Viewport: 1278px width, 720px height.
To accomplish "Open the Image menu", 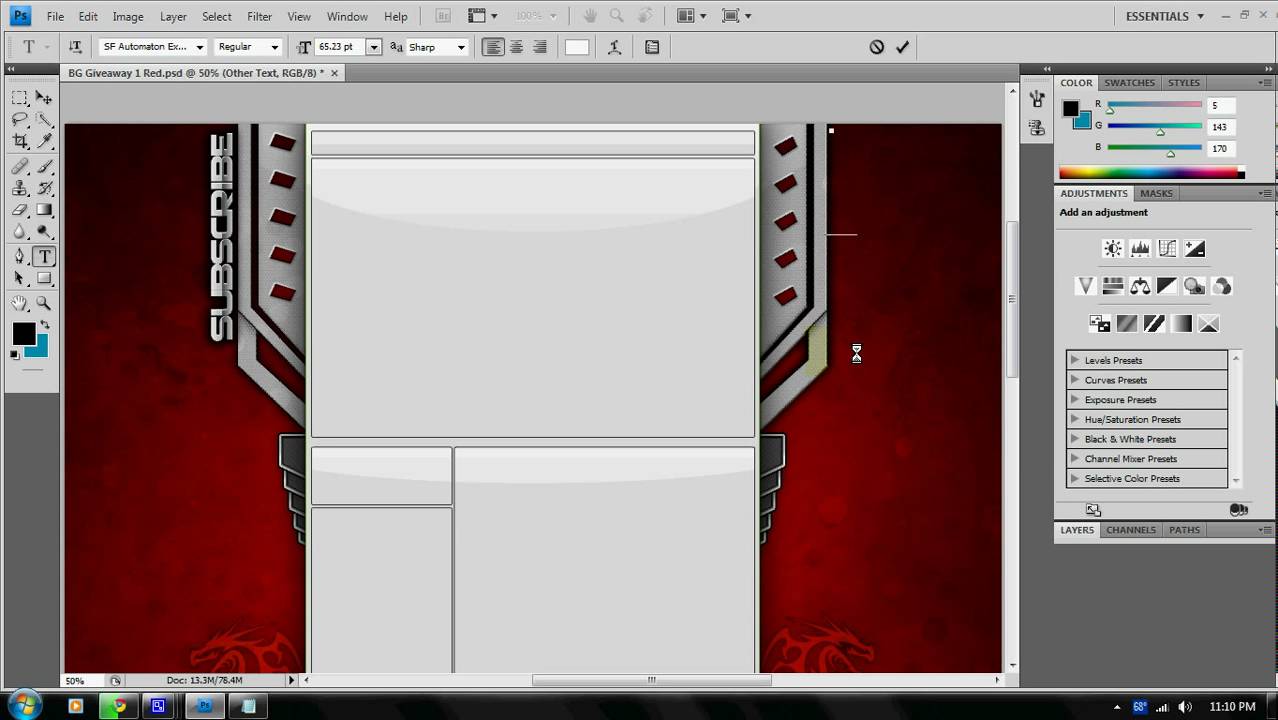I will (x=128, y=16).
